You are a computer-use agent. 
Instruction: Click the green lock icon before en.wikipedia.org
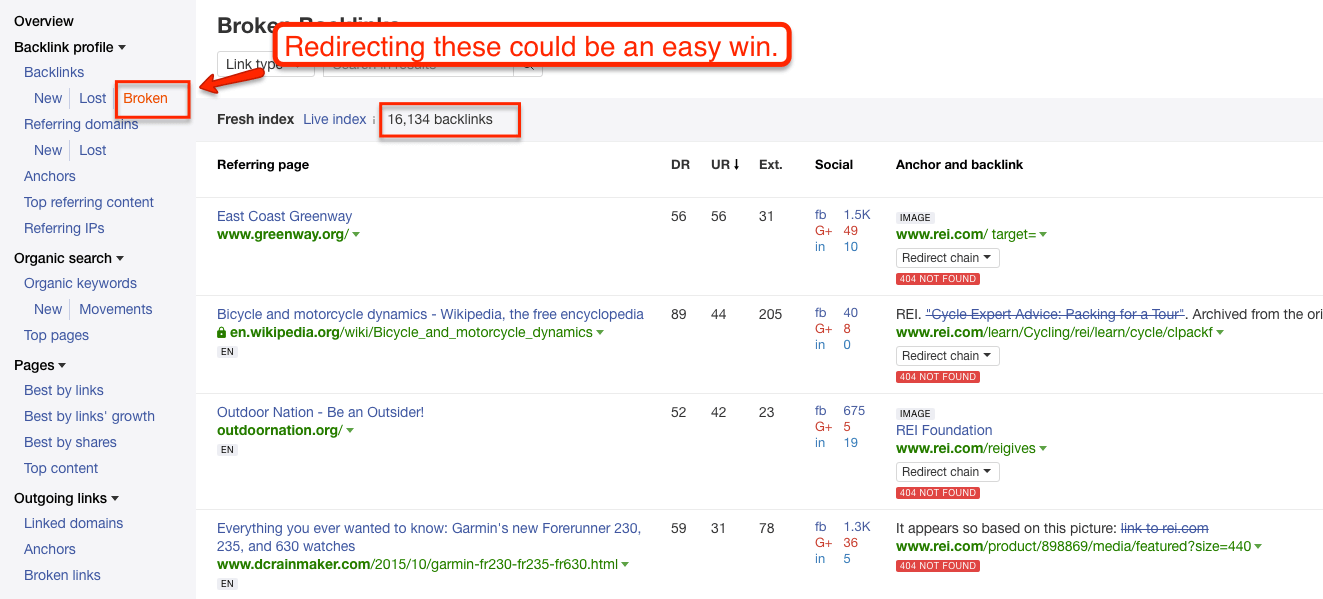(x=222, y=333)
